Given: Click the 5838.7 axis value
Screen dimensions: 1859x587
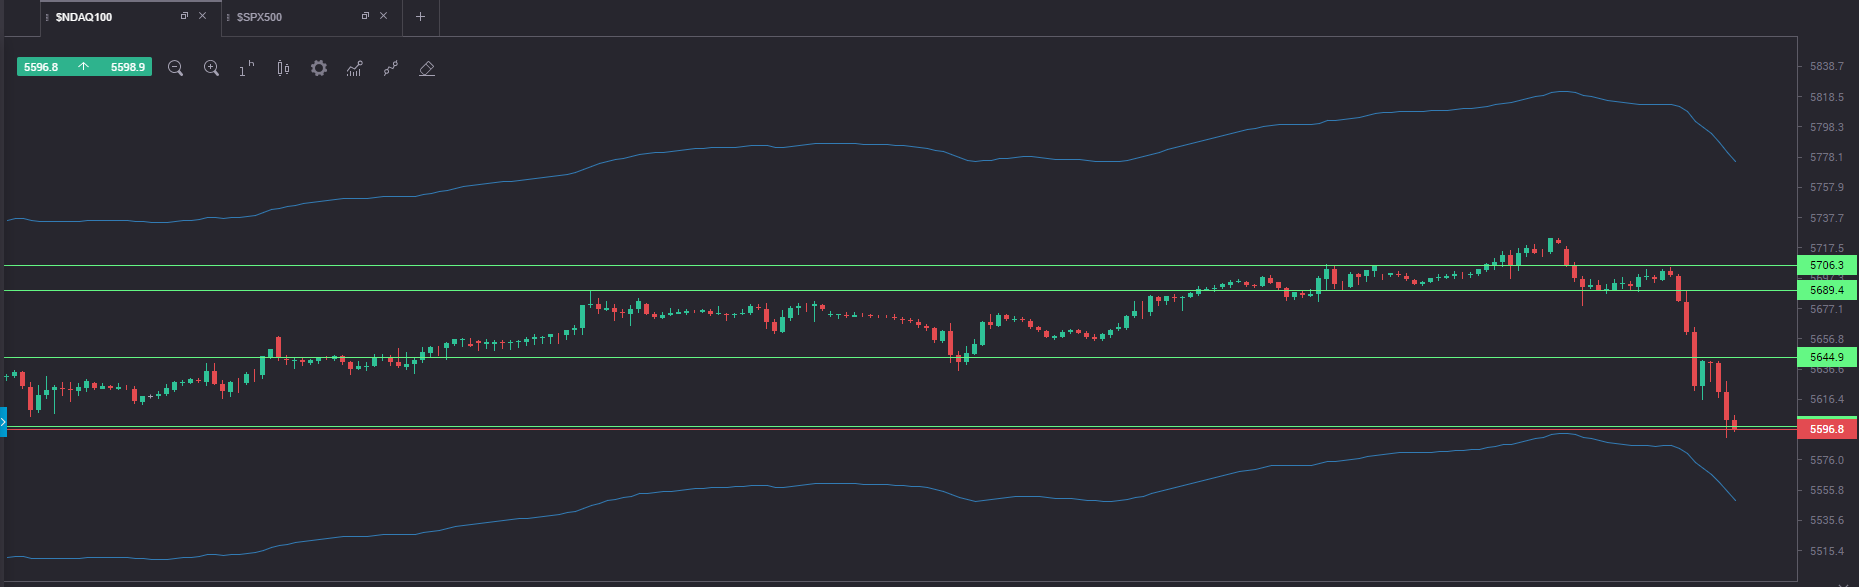Looking at the screenshot, I should (1826, 66).
